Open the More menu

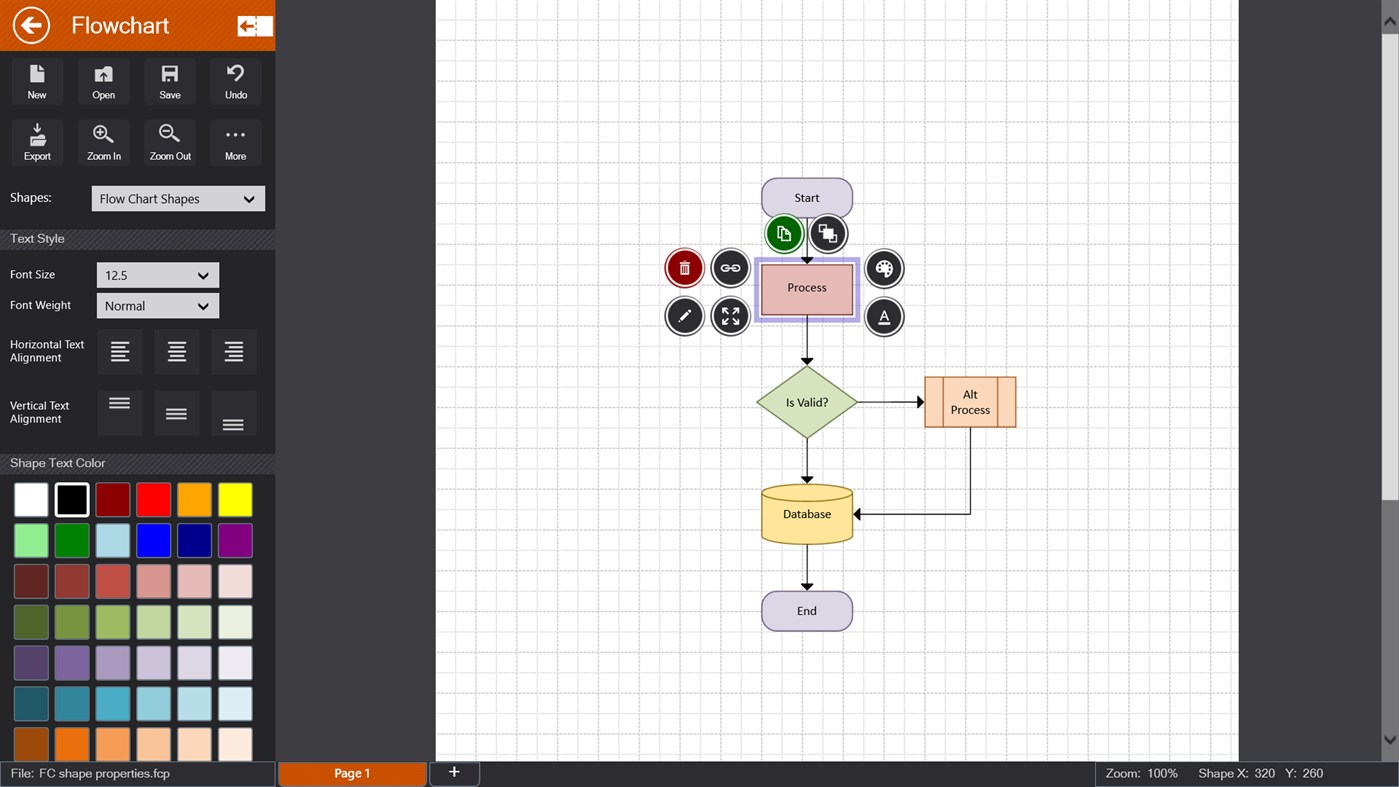[235, 140]
